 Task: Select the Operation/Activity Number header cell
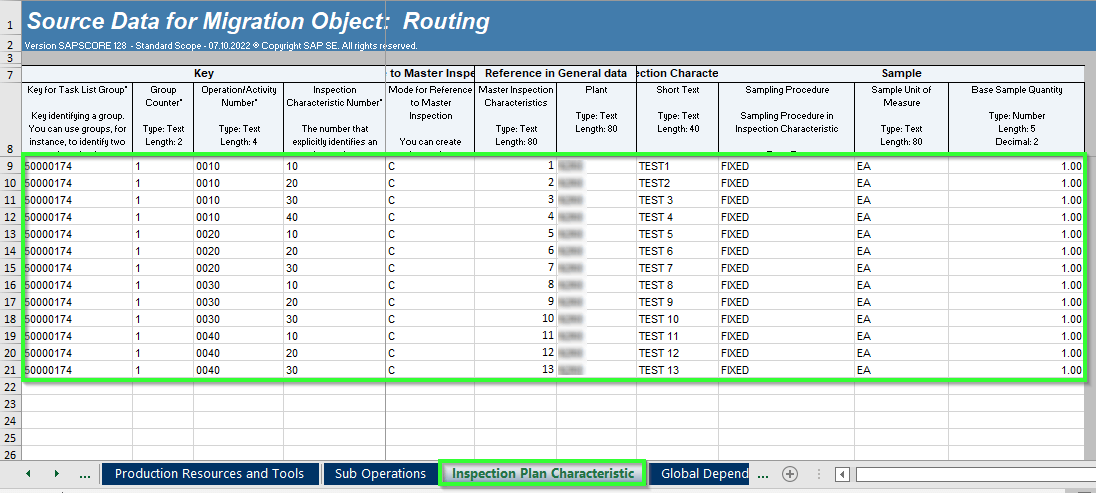pyautogui.click(x=238, y=117)
